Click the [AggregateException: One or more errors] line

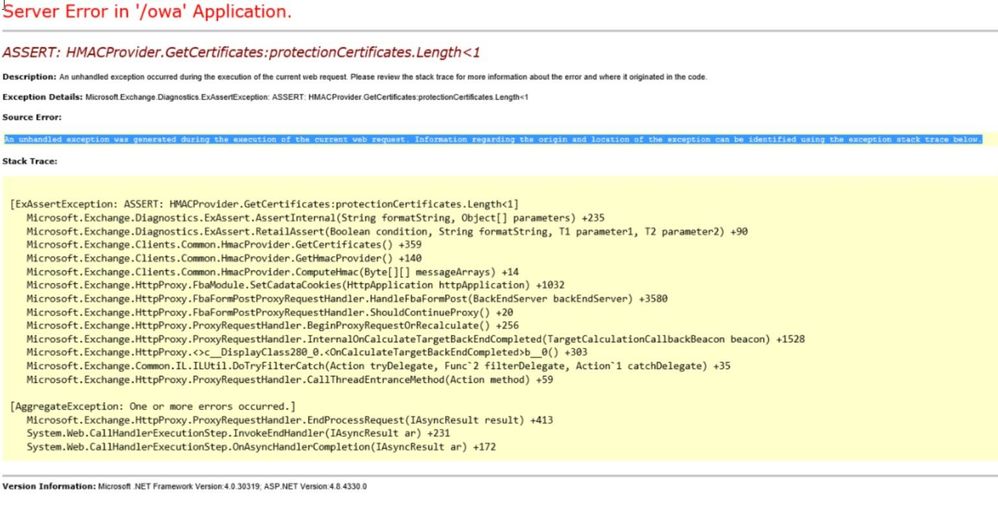pyautogui.click(x=153, y=406)
